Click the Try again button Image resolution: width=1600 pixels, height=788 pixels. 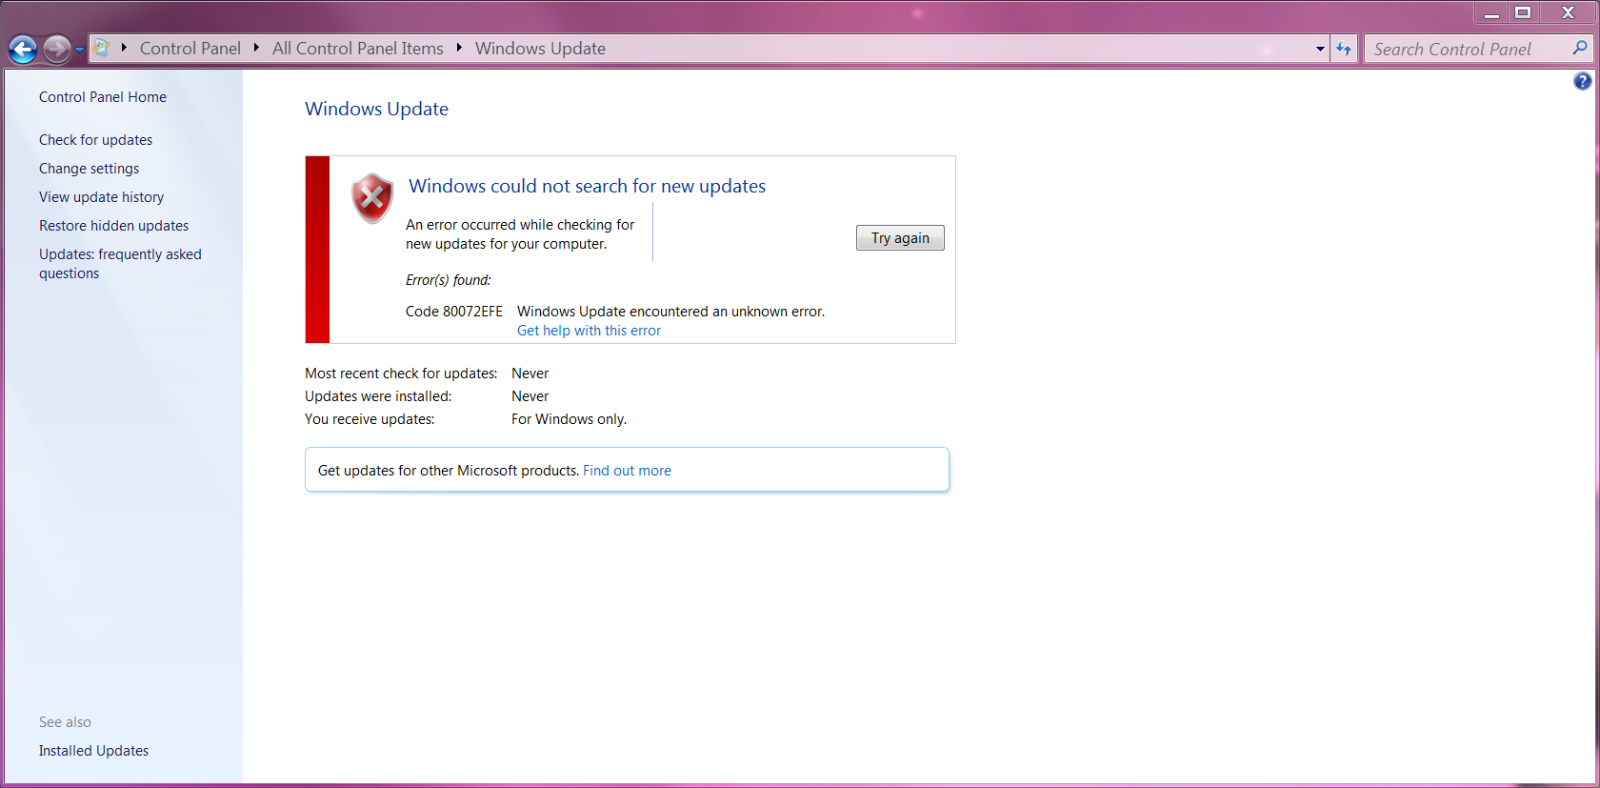900,238
